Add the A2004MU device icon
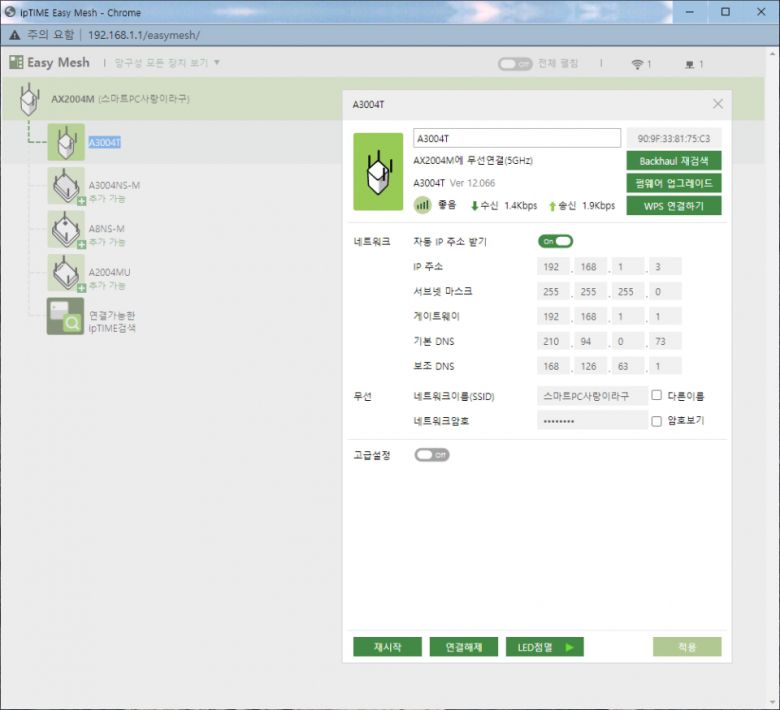Screen dimensions: 780x710 click(x=66, y=273)
